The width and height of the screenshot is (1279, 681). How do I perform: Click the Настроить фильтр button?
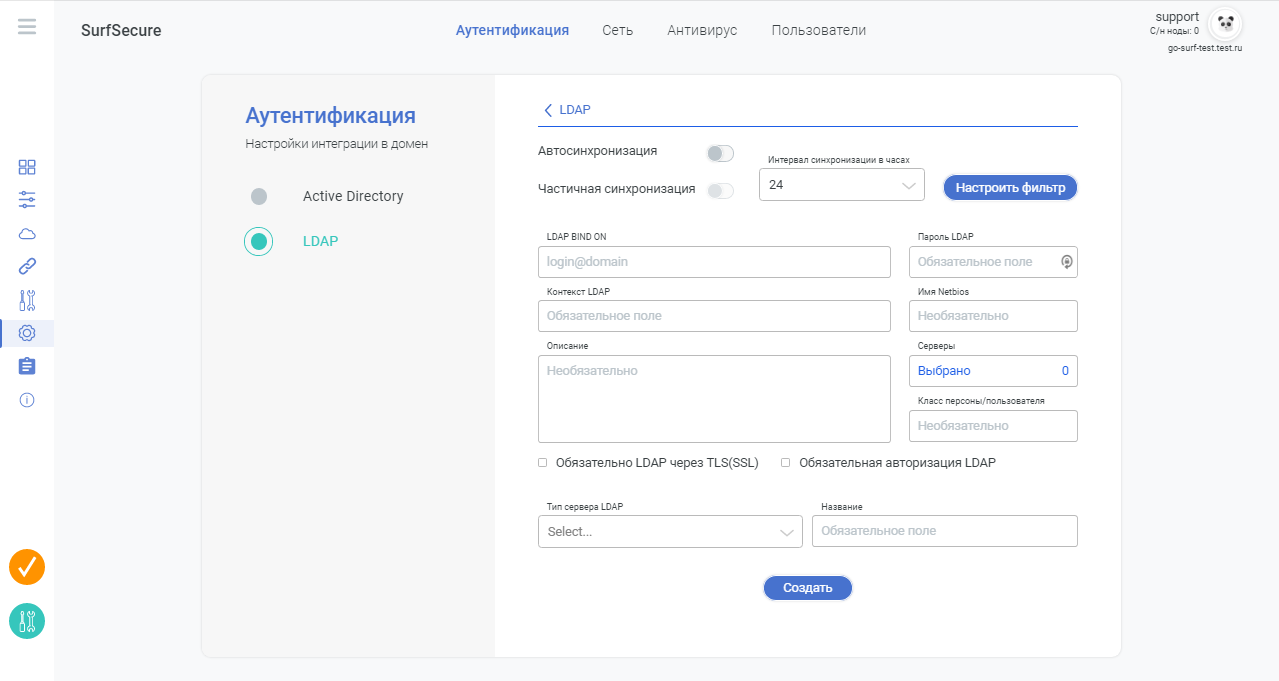click(1010, 187)
